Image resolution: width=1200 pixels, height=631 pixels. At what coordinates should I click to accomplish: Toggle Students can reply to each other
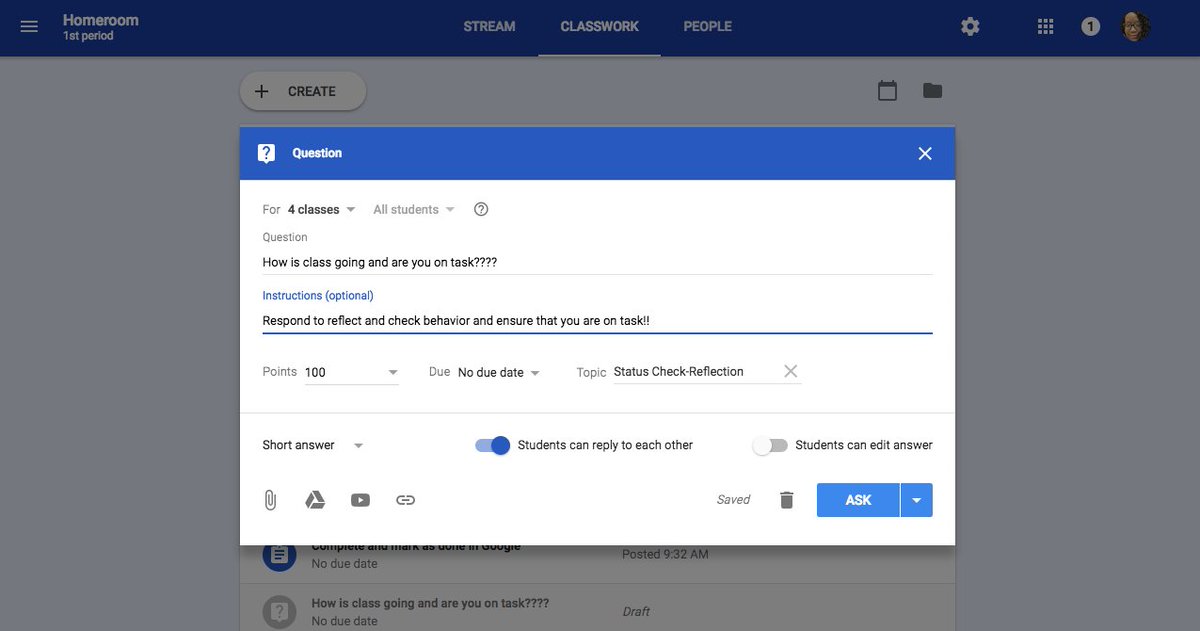[492, 445]
